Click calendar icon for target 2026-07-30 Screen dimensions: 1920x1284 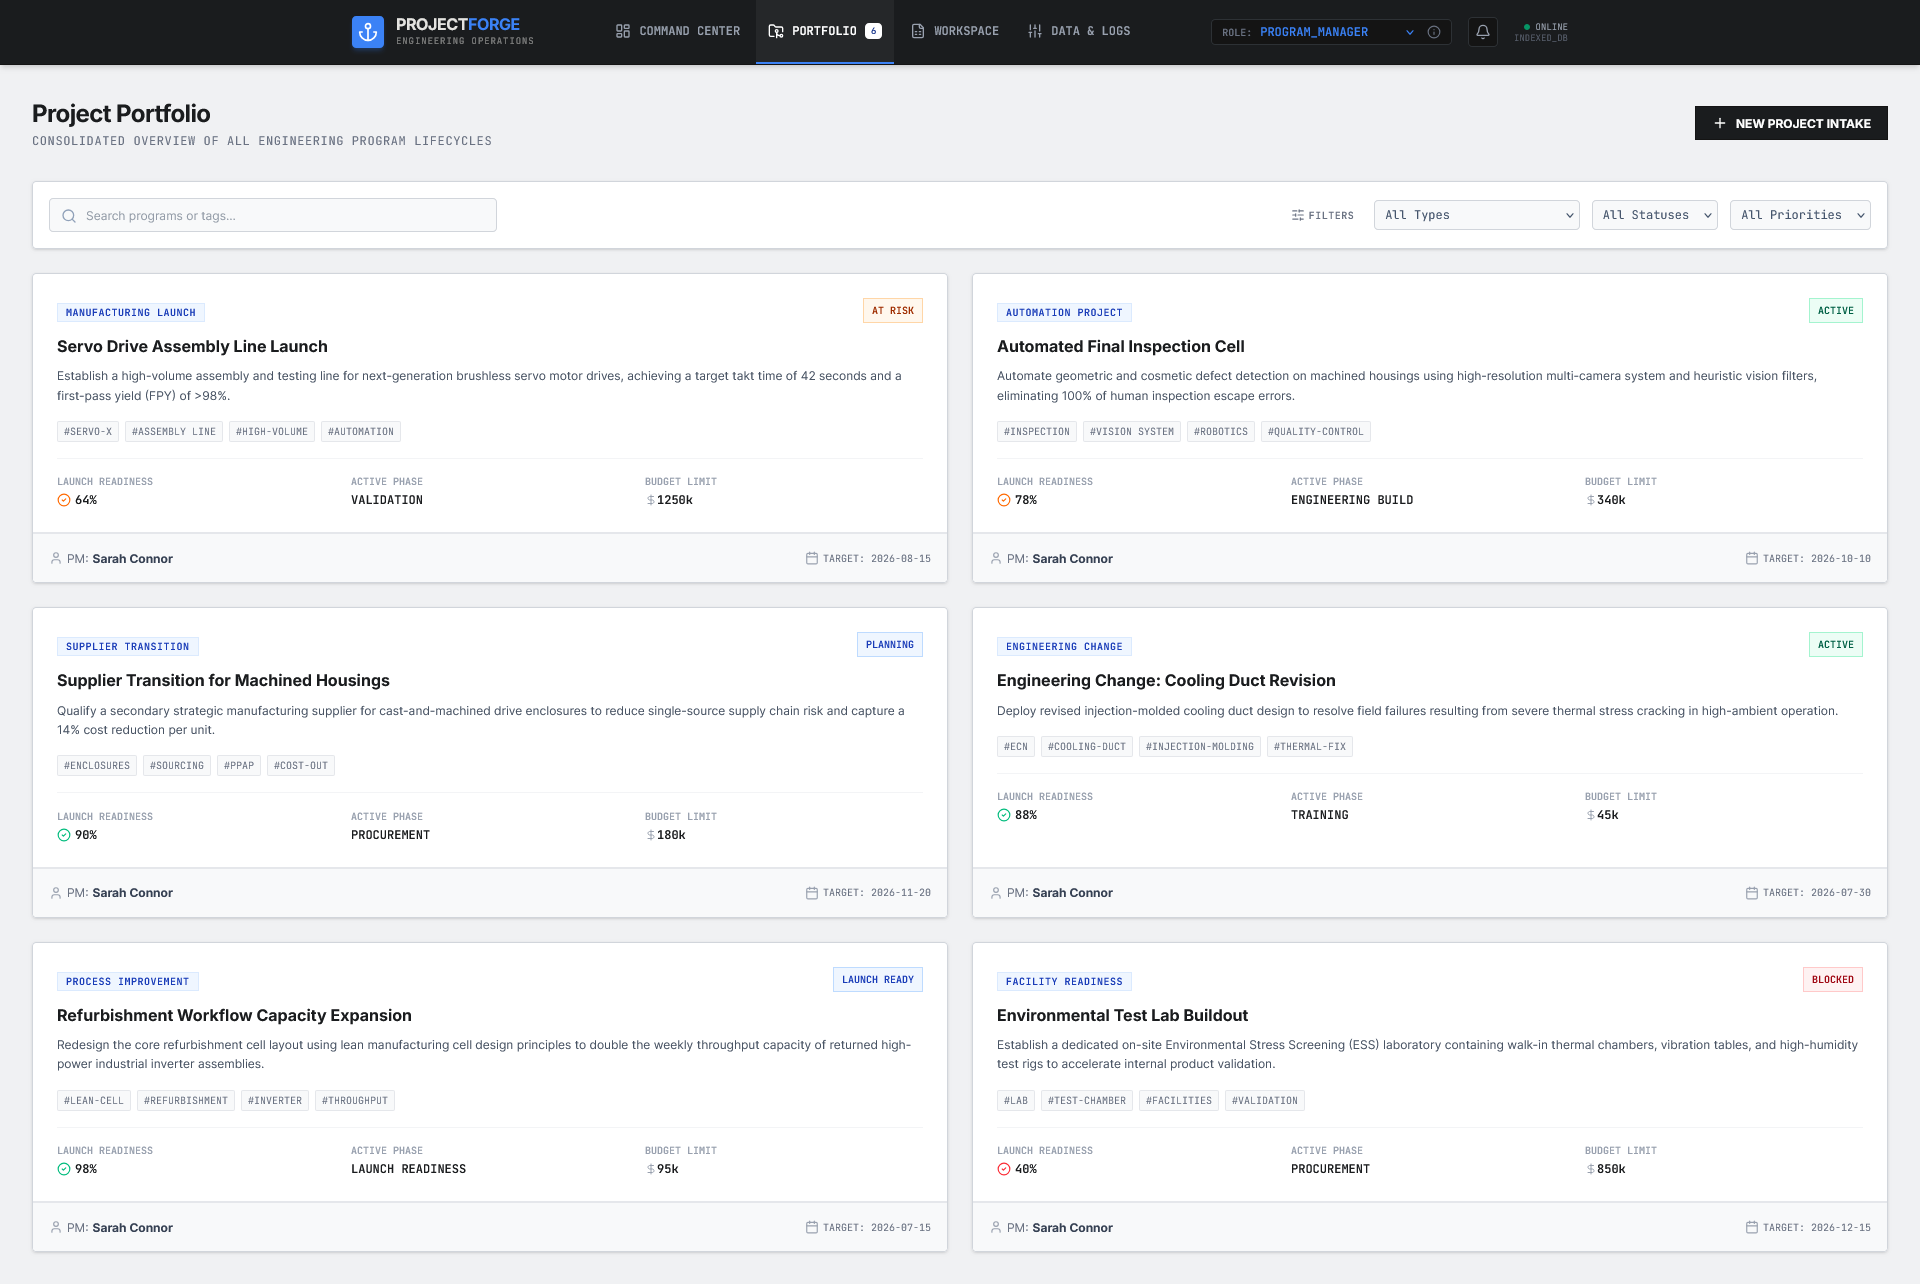[1752, 893]
